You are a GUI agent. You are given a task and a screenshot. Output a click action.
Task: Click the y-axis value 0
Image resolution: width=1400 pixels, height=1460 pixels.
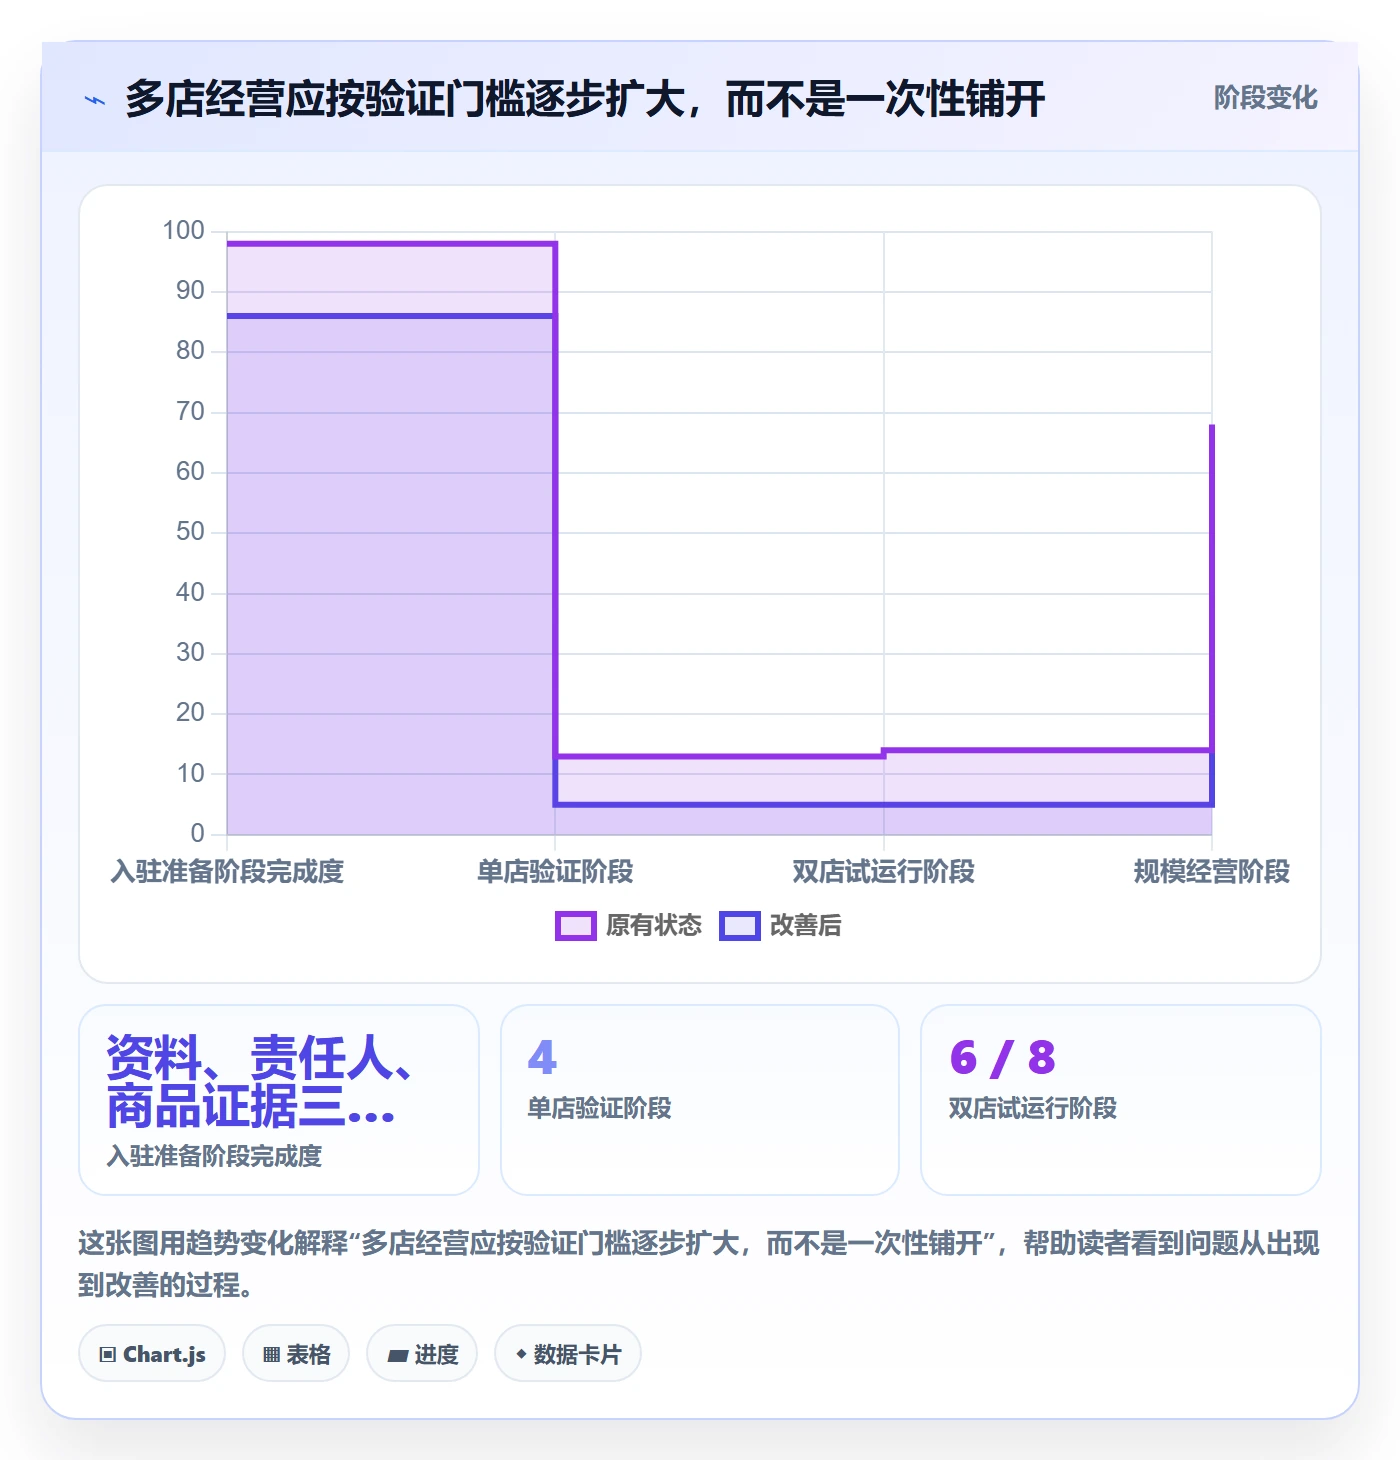coord(197,833)
